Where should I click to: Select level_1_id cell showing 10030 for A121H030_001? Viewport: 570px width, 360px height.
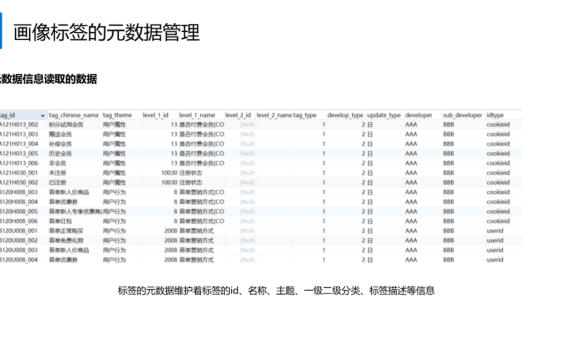(169, 173)
